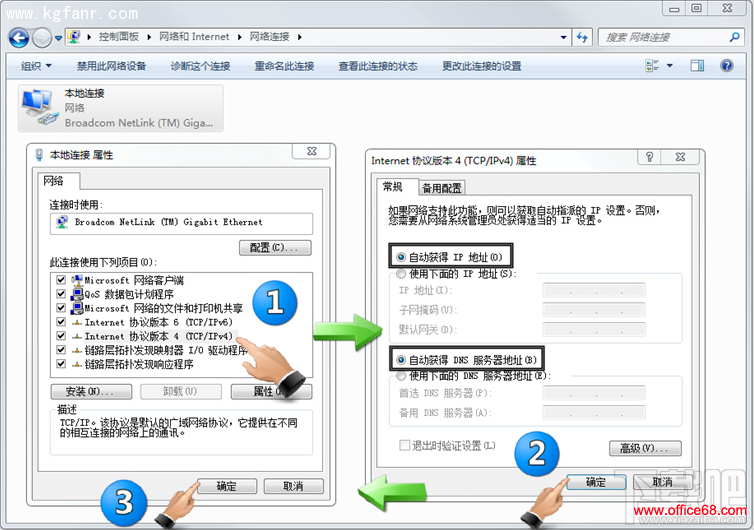
Task: Select 使用下面的 DNS 服务器地址 radio button
Action: pos(401,376)
